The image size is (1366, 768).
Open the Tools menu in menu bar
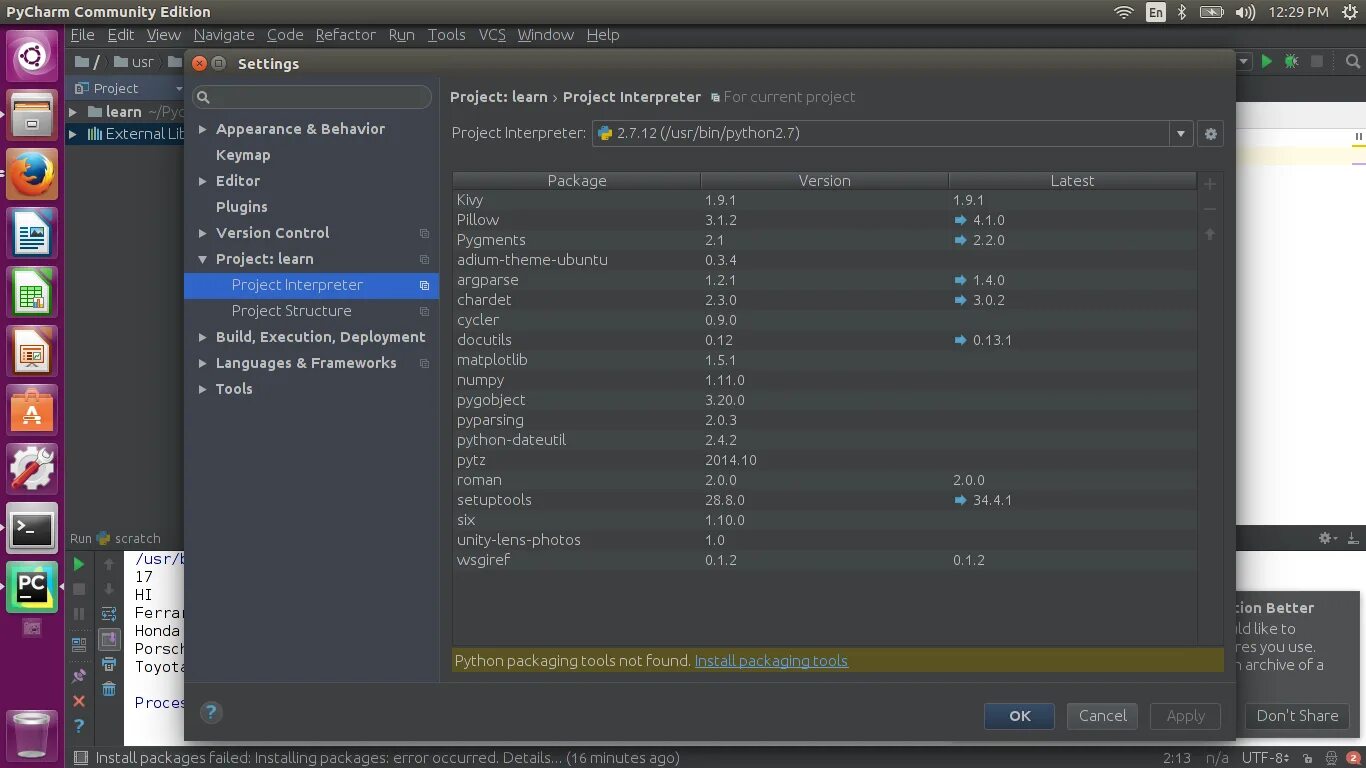(446, 35)
